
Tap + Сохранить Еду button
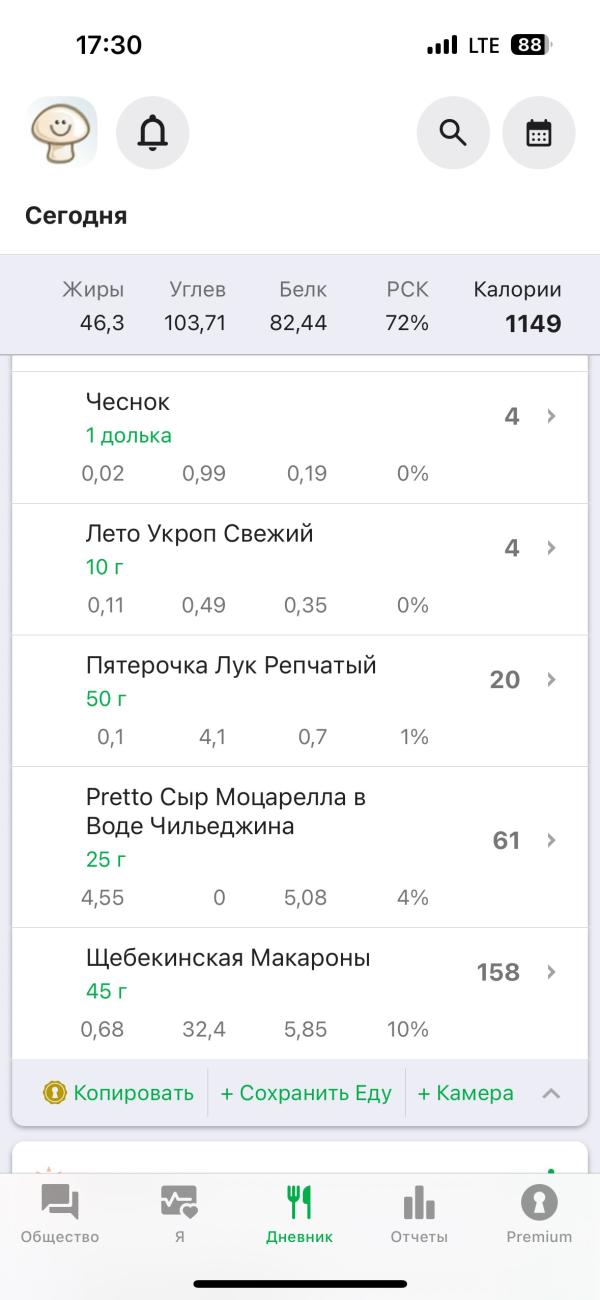click(306, 1093)
